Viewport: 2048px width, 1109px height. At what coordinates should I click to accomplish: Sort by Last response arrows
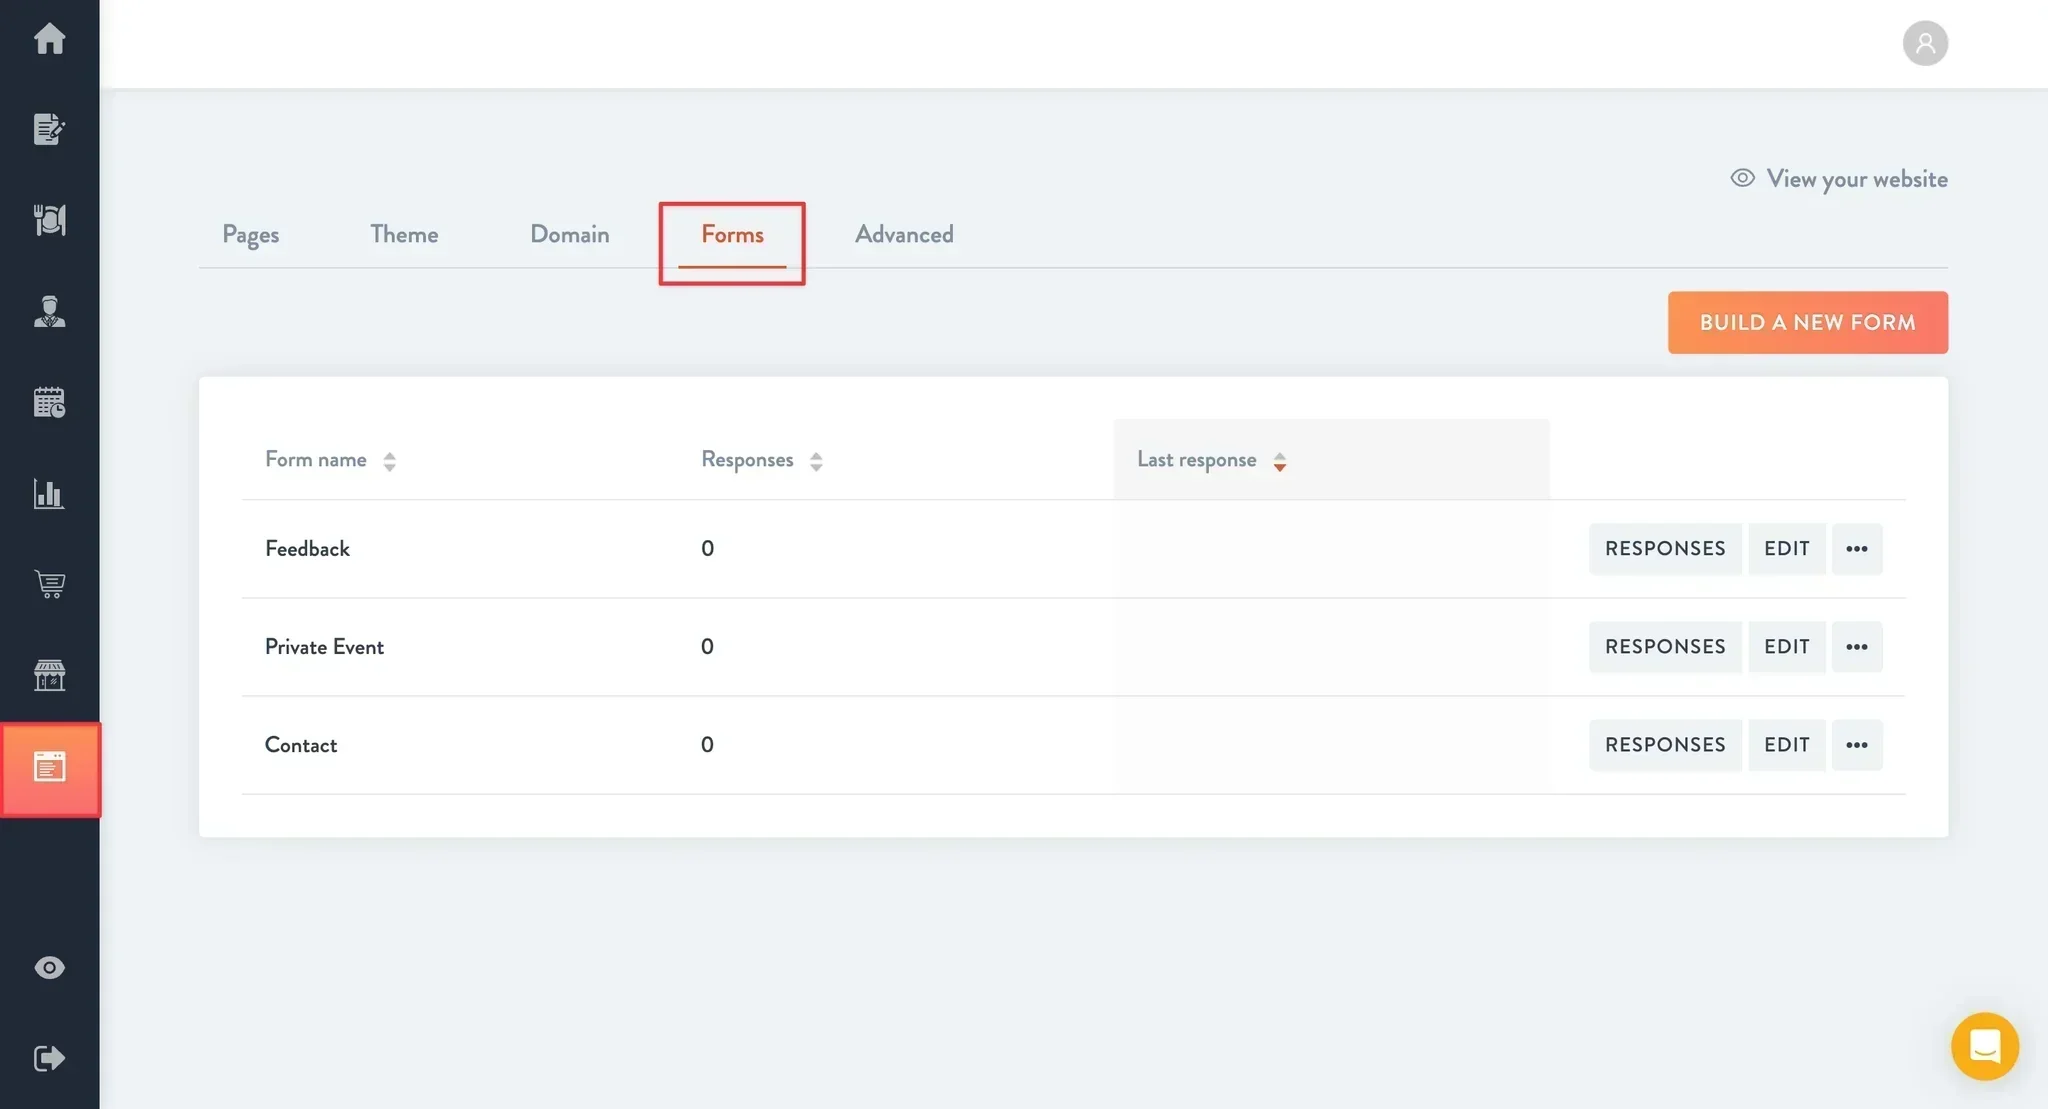(x=1279, y=461)
